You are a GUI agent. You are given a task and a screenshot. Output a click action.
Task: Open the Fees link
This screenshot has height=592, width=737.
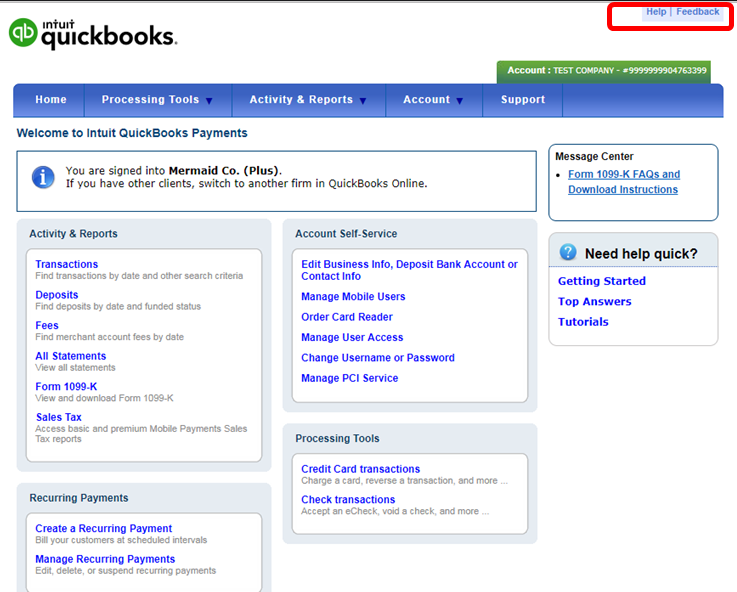point(47,325)
